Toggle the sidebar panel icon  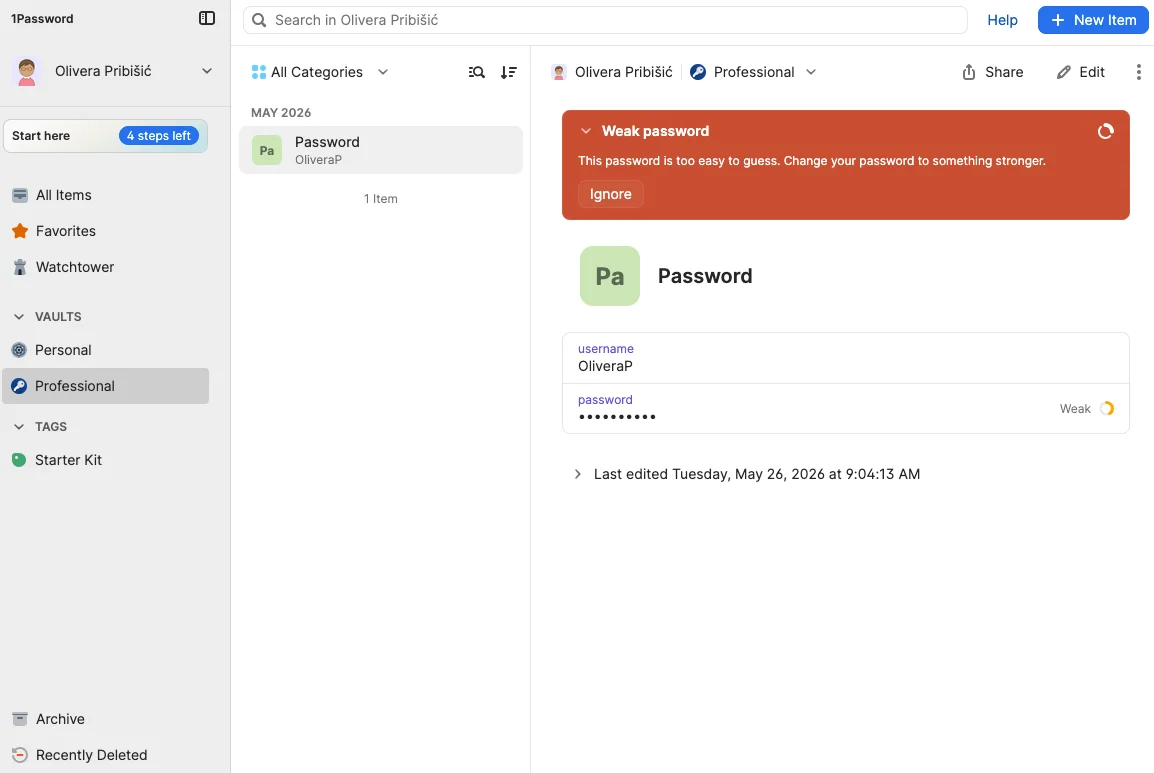click(x=207, y=18)
